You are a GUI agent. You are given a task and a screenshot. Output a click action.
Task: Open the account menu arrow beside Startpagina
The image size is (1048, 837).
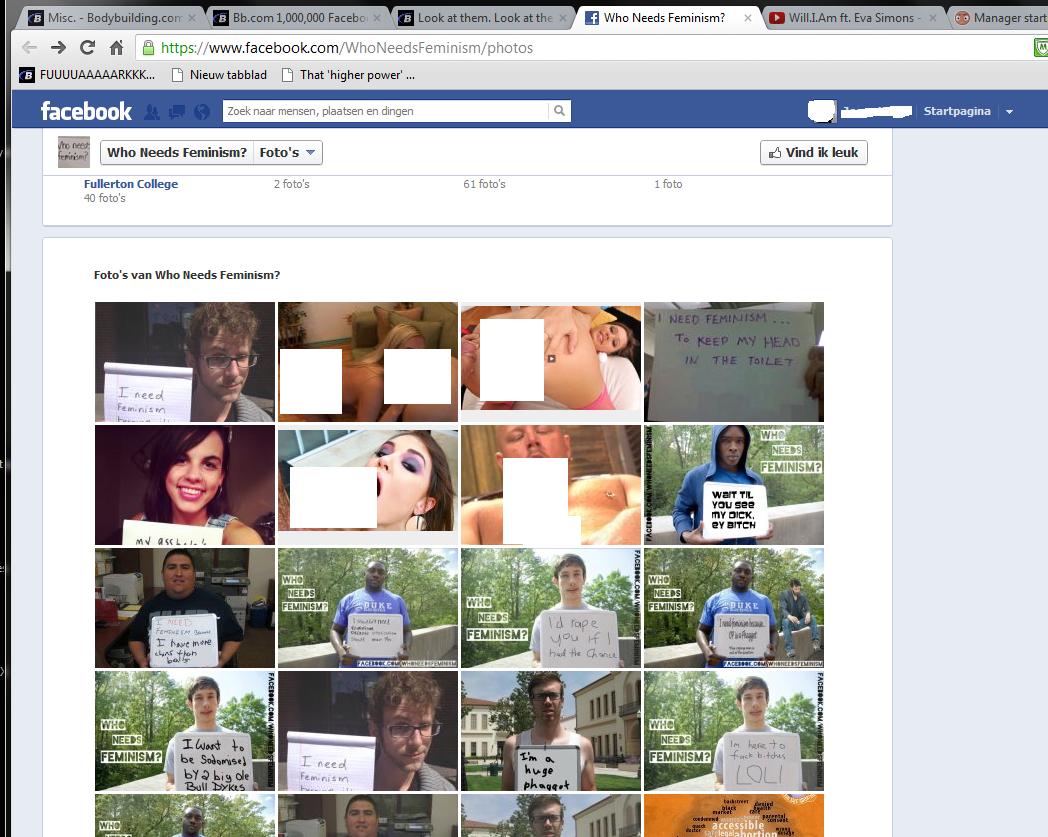pyautogui.click(x=1009, y=112)
